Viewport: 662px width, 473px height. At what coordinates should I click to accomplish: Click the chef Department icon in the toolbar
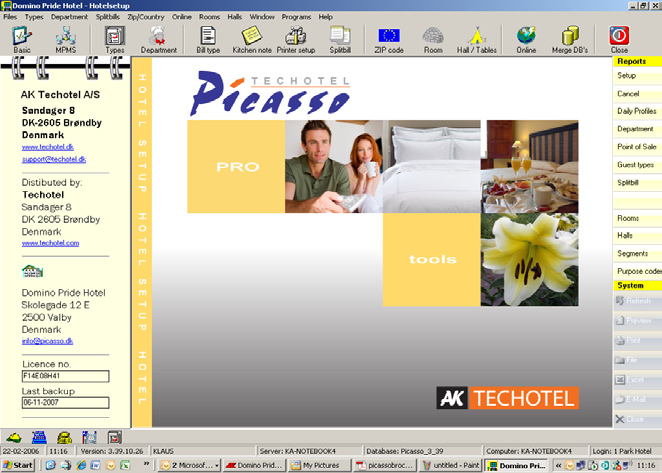pyautogui.click(x=159, y=39)
